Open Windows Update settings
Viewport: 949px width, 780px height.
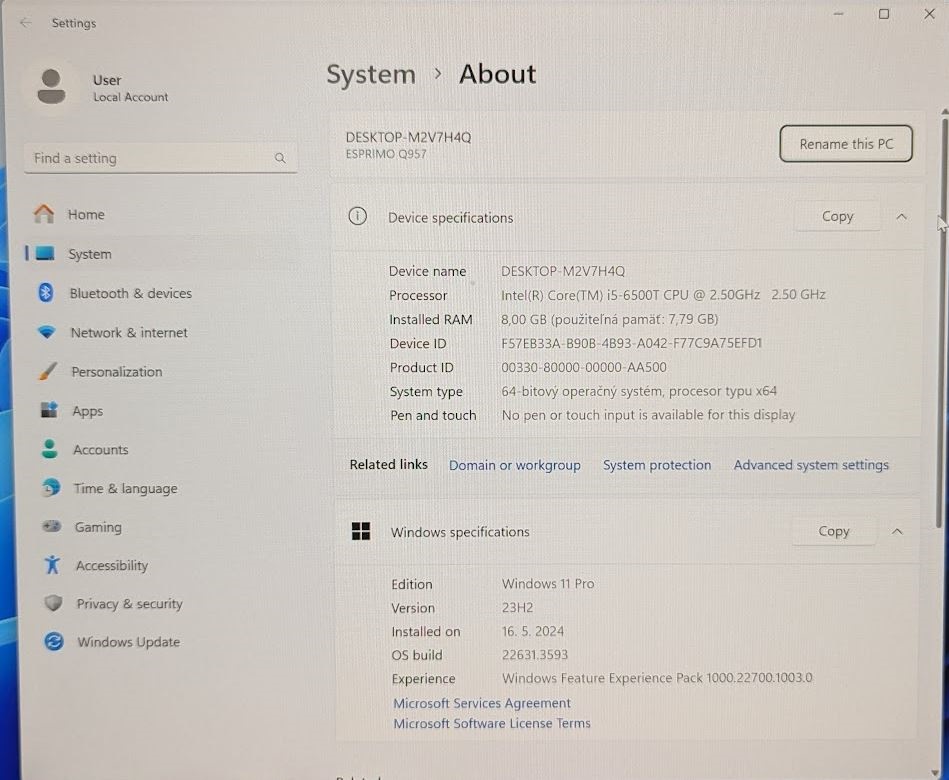pyautogui.click(x=128, y=642)
